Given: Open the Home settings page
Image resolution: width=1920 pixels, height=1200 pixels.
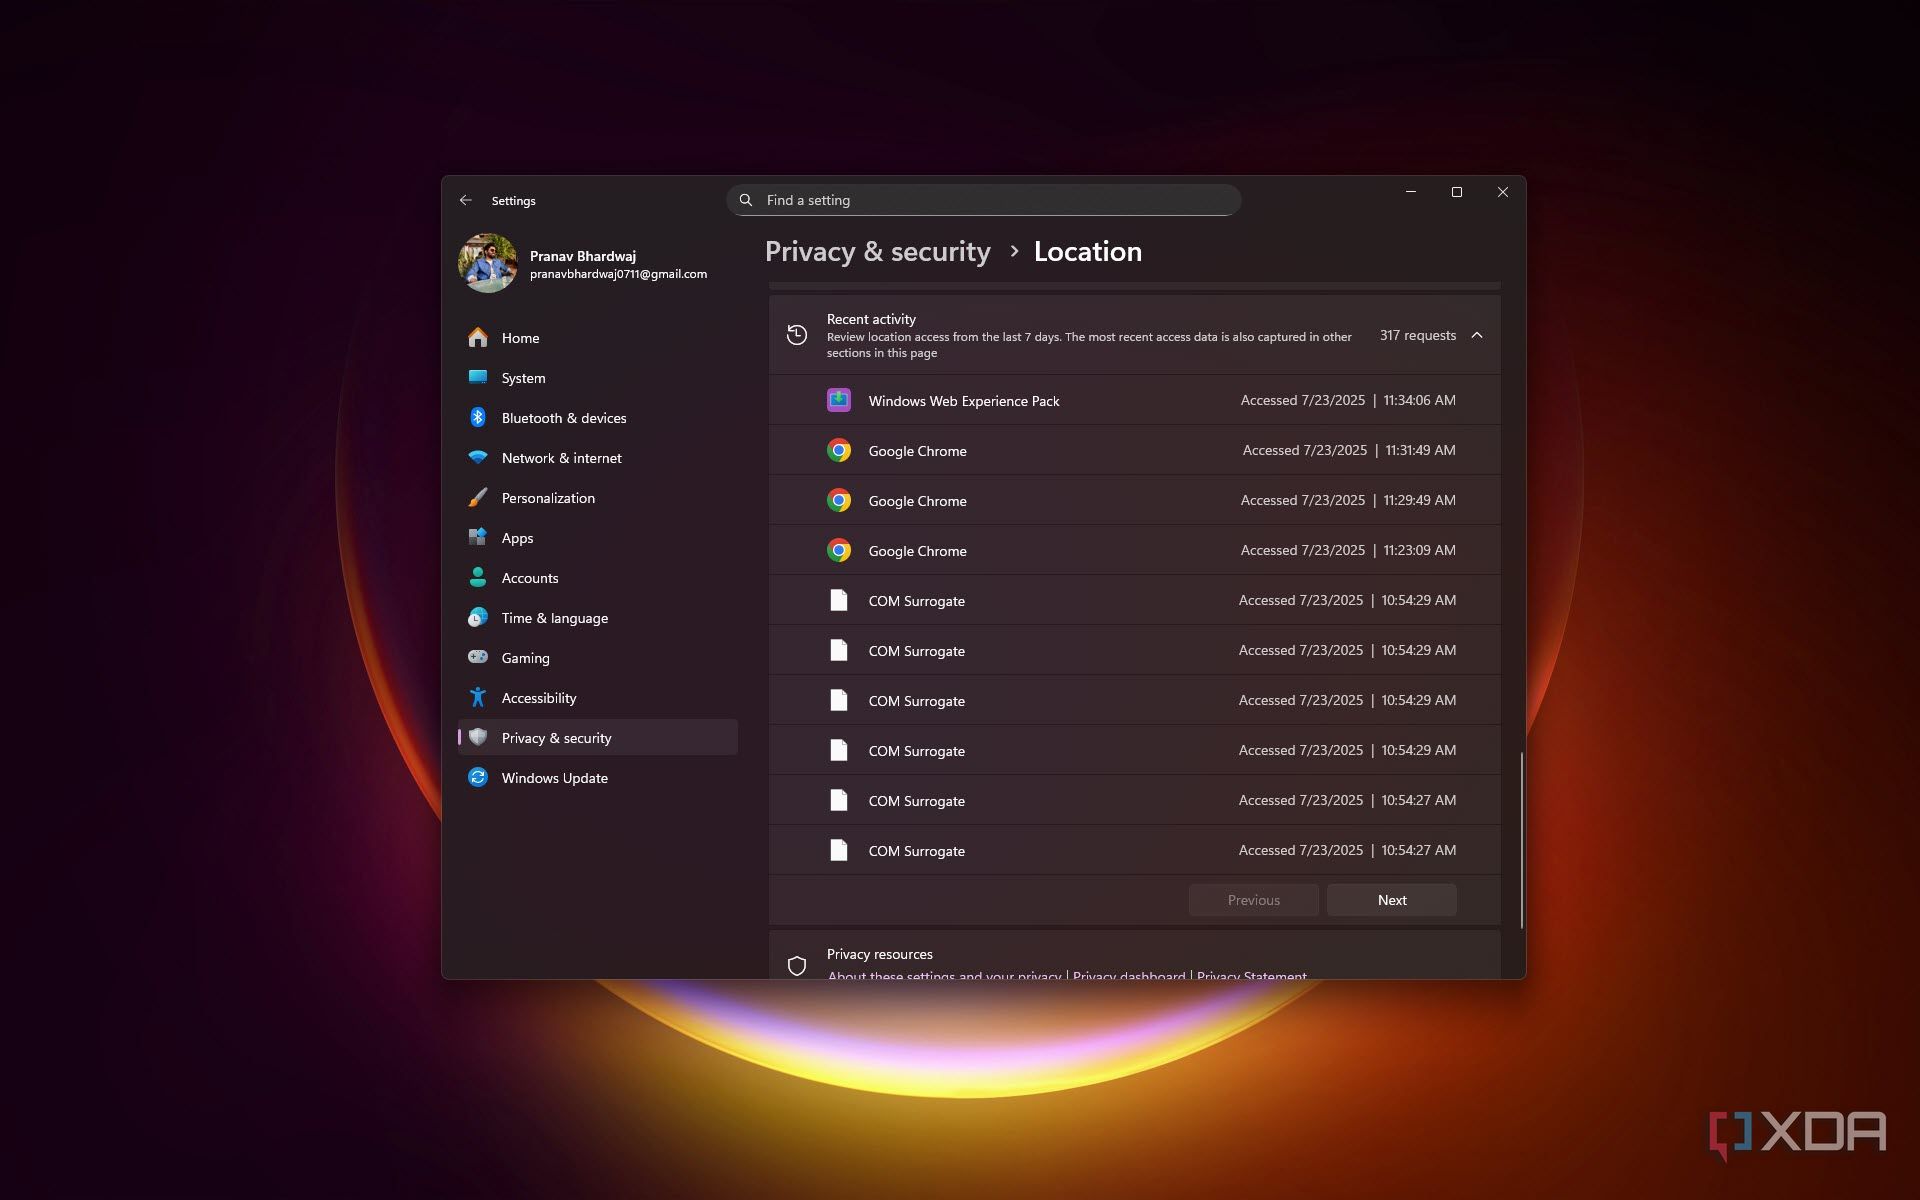Looking at the screenshot, I should (520, 338).
